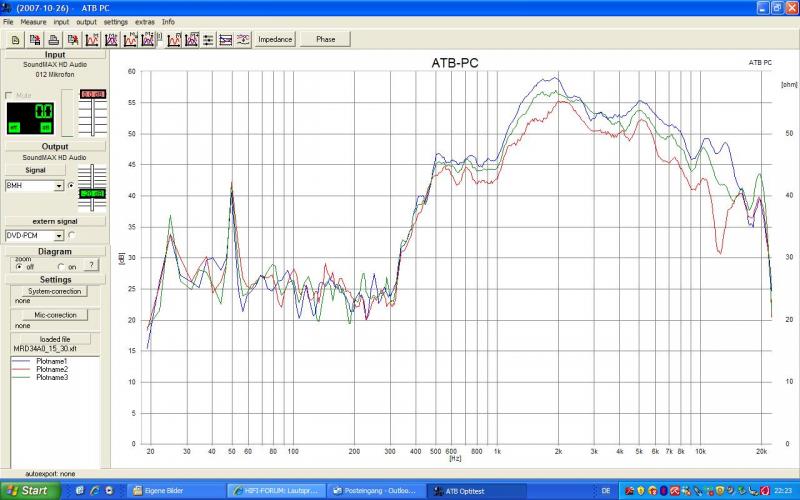
Task: Select Plotname3 in the plot list
Action: [52, 378]
